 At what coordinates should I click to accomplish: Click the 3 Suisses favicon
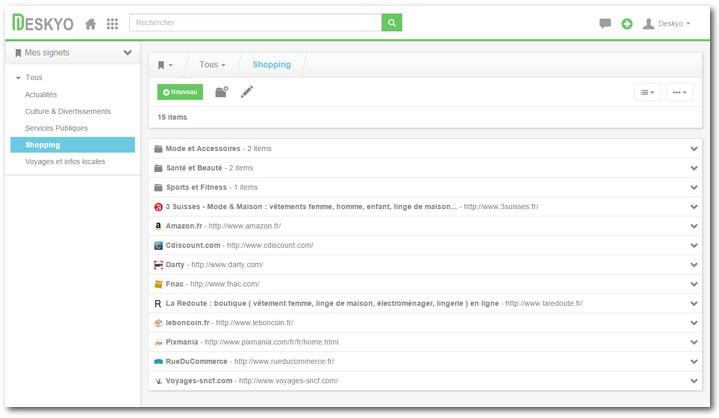[x=158, y=207]
